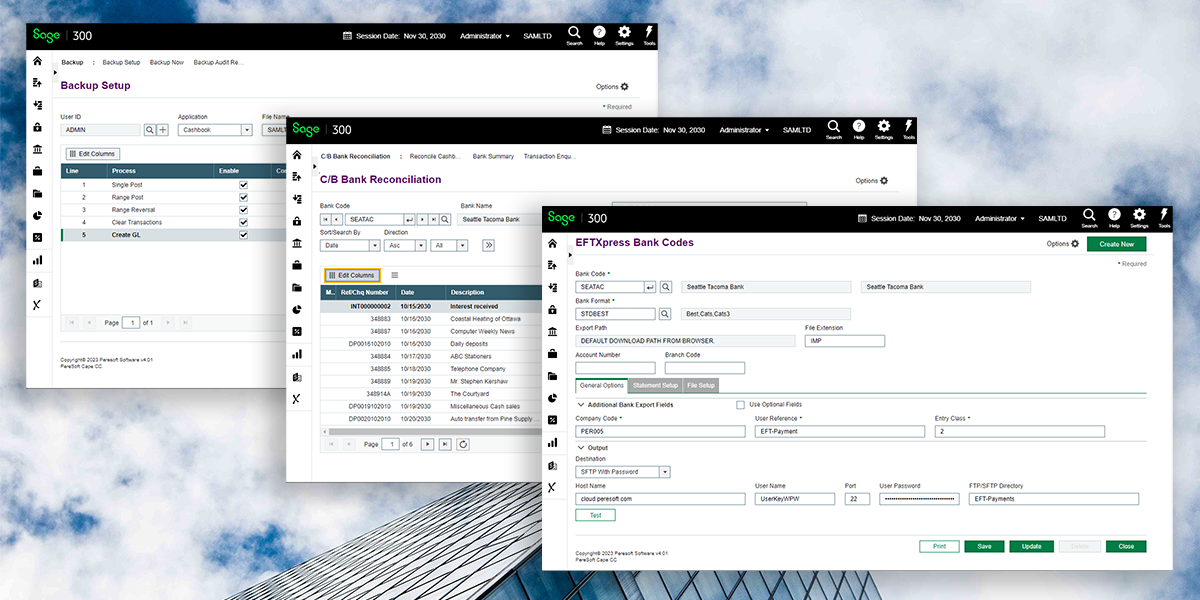
Task: Open Search in EFTXpress window header
Action: (1090, 217)
